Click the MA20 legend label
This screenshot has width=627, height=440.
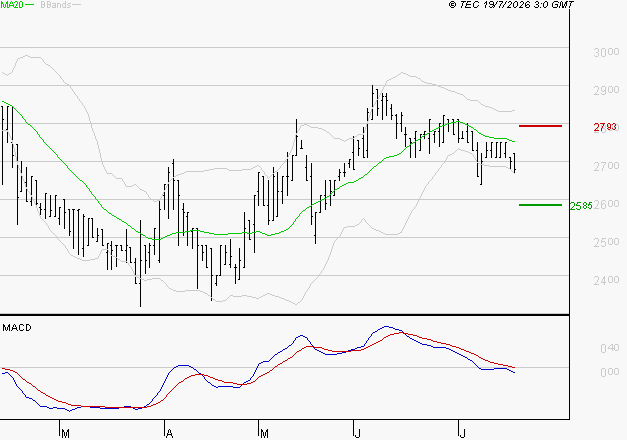tap(12, 5)
